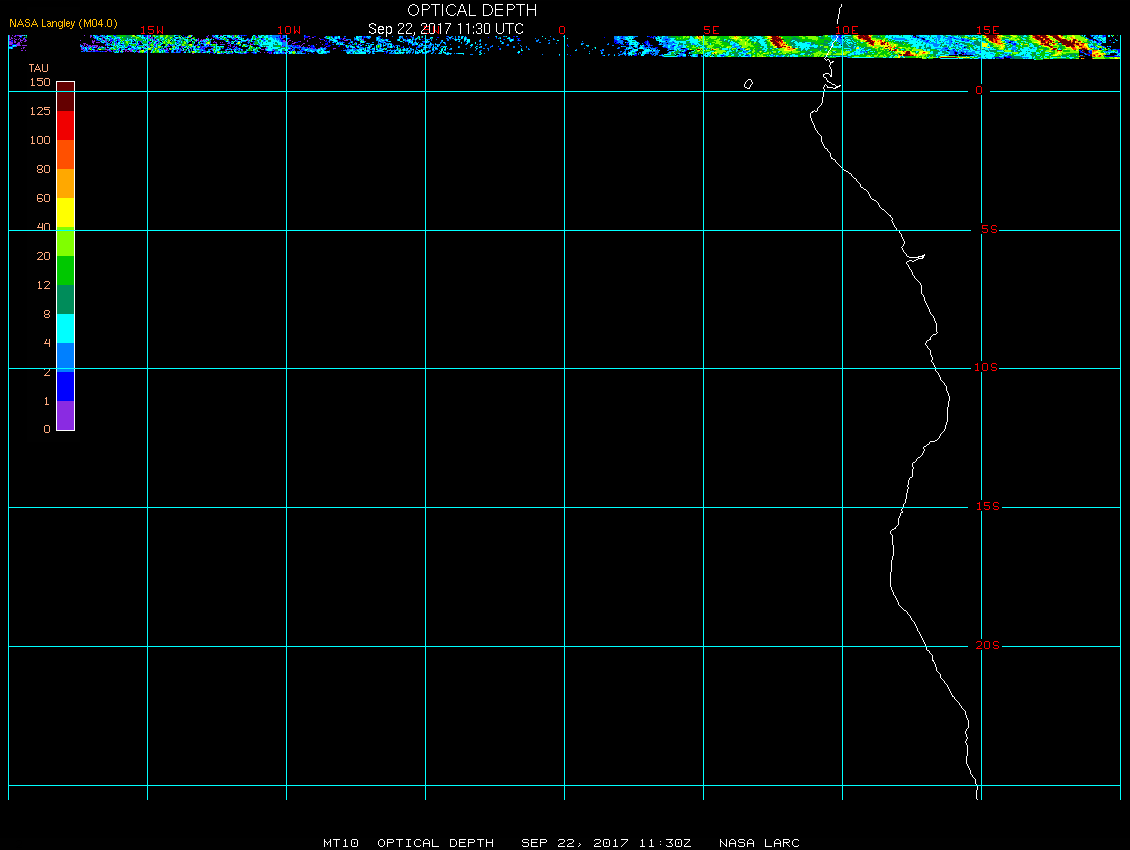This screenshot has width=1130, height=850.
Task: Select the light blue swatch between 4 and 2
Action: tap(66, 357)
